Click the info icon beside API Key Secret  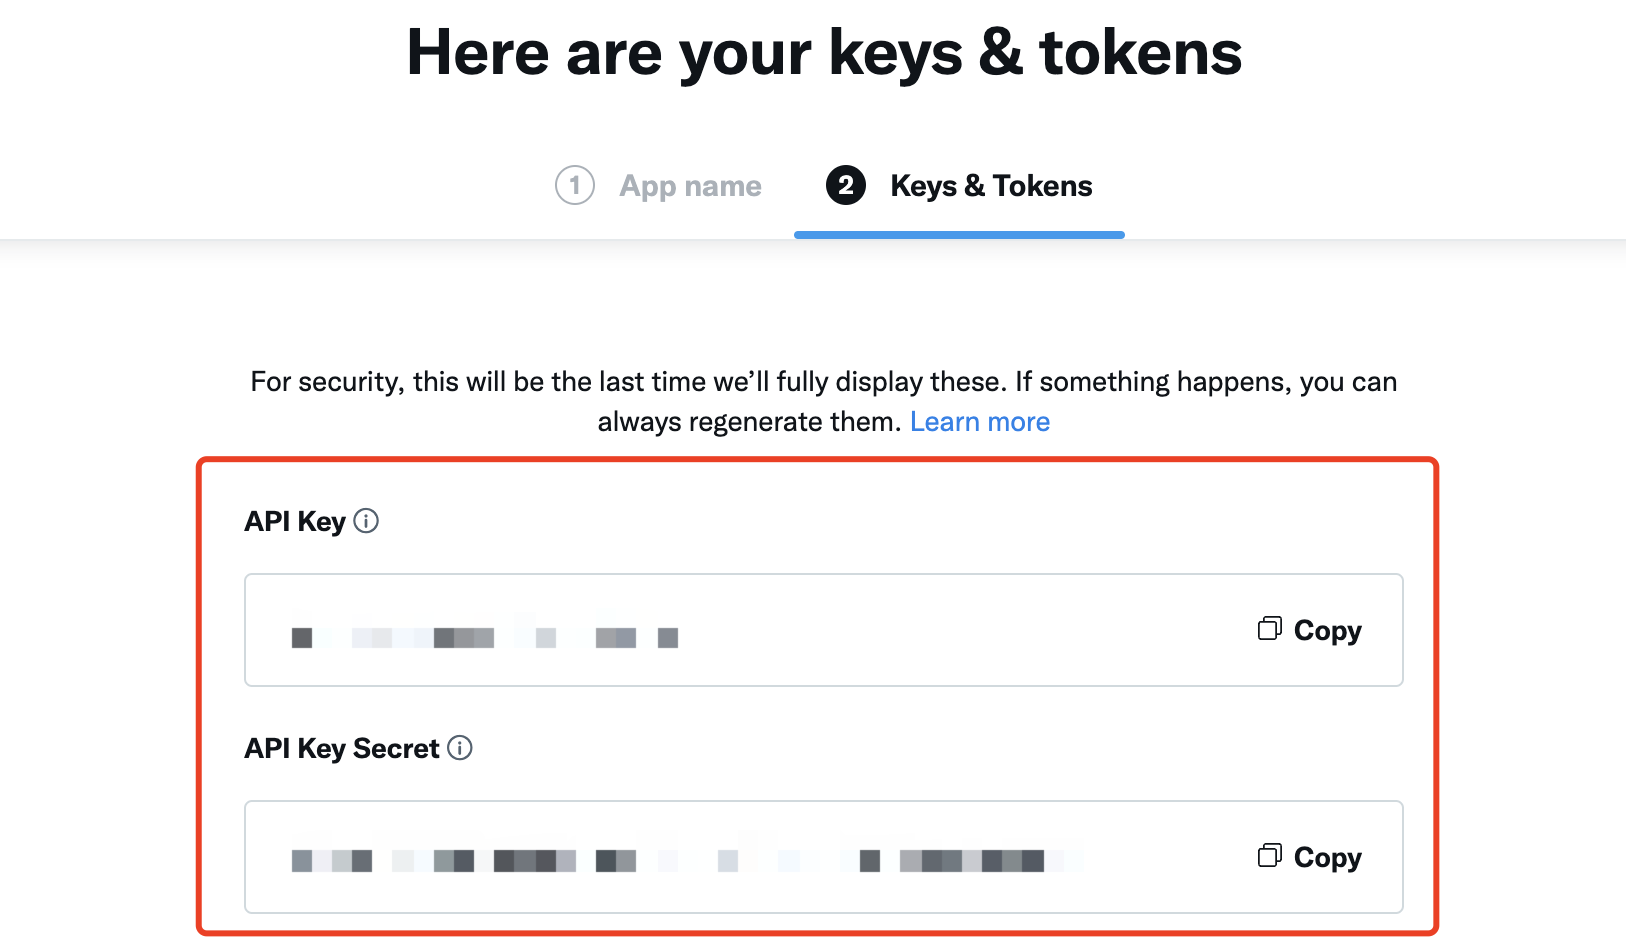(x=460, y=748)
